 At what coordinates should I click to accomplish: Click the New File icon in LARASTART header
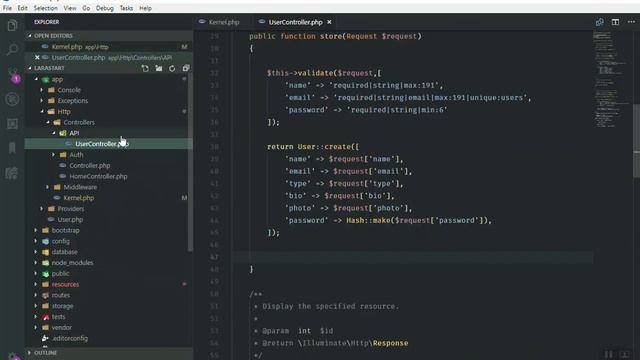click(145, 68)
